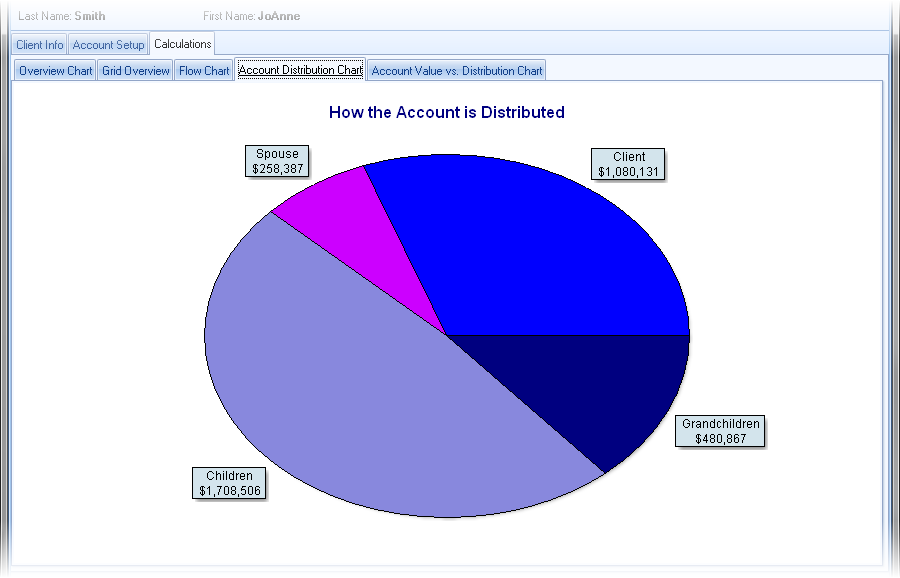This screenshot has height=578, width=900.
Task: Click the Children $1,708,506 data label
Action: point(230,483)
